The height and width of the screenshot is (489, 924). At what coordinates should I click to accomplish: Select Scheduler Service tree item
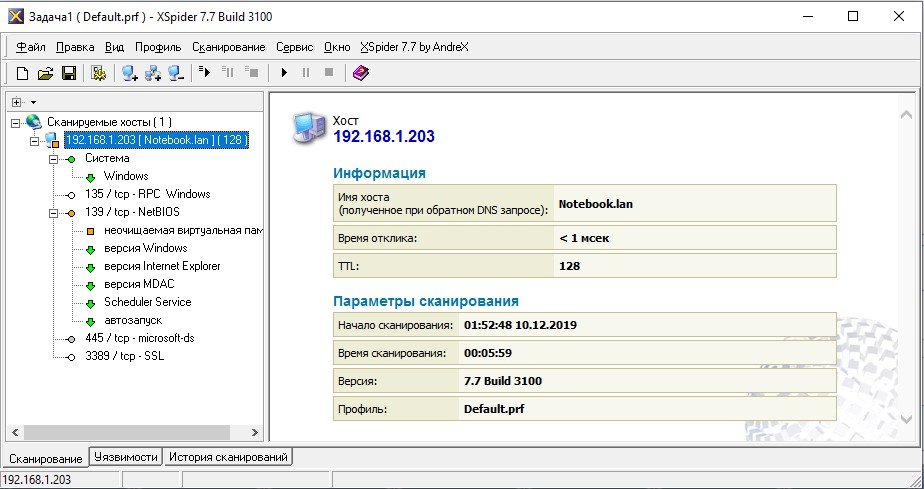[147, 302]
